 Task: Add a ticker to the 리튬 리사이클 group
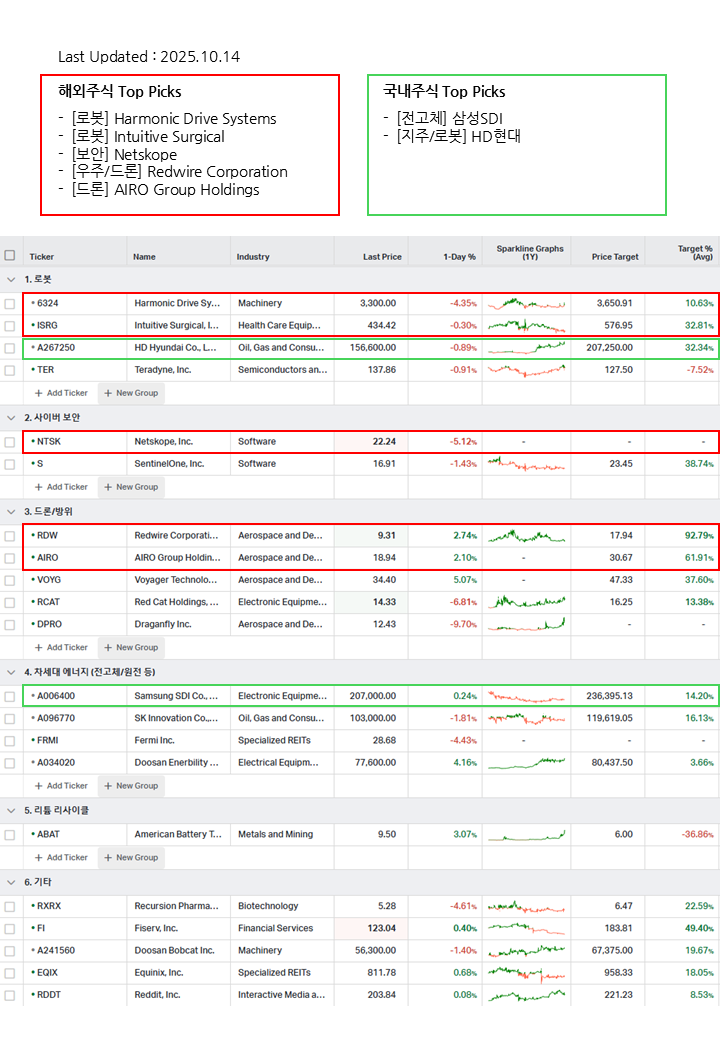point(61,857)
